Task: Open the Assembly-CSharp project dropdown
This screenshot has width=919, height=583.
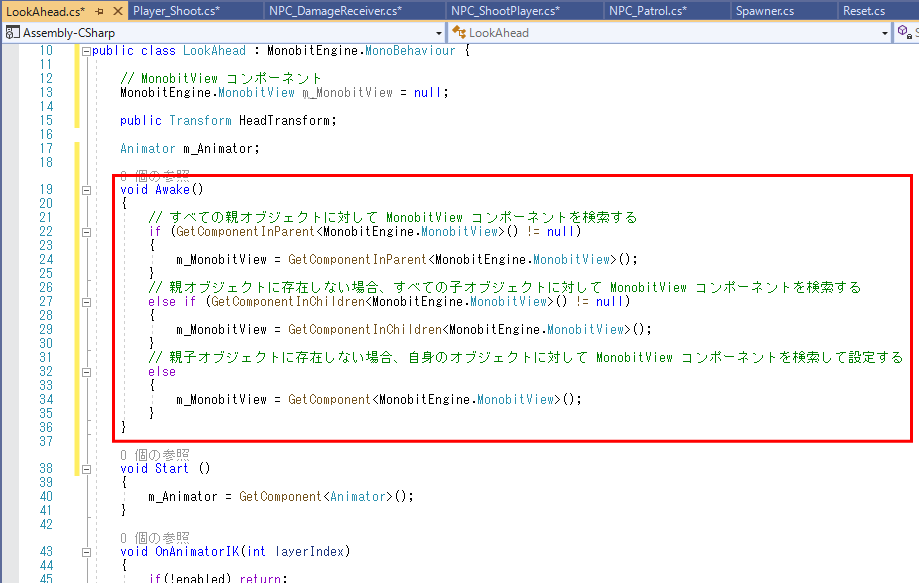Action: [438, 33]
